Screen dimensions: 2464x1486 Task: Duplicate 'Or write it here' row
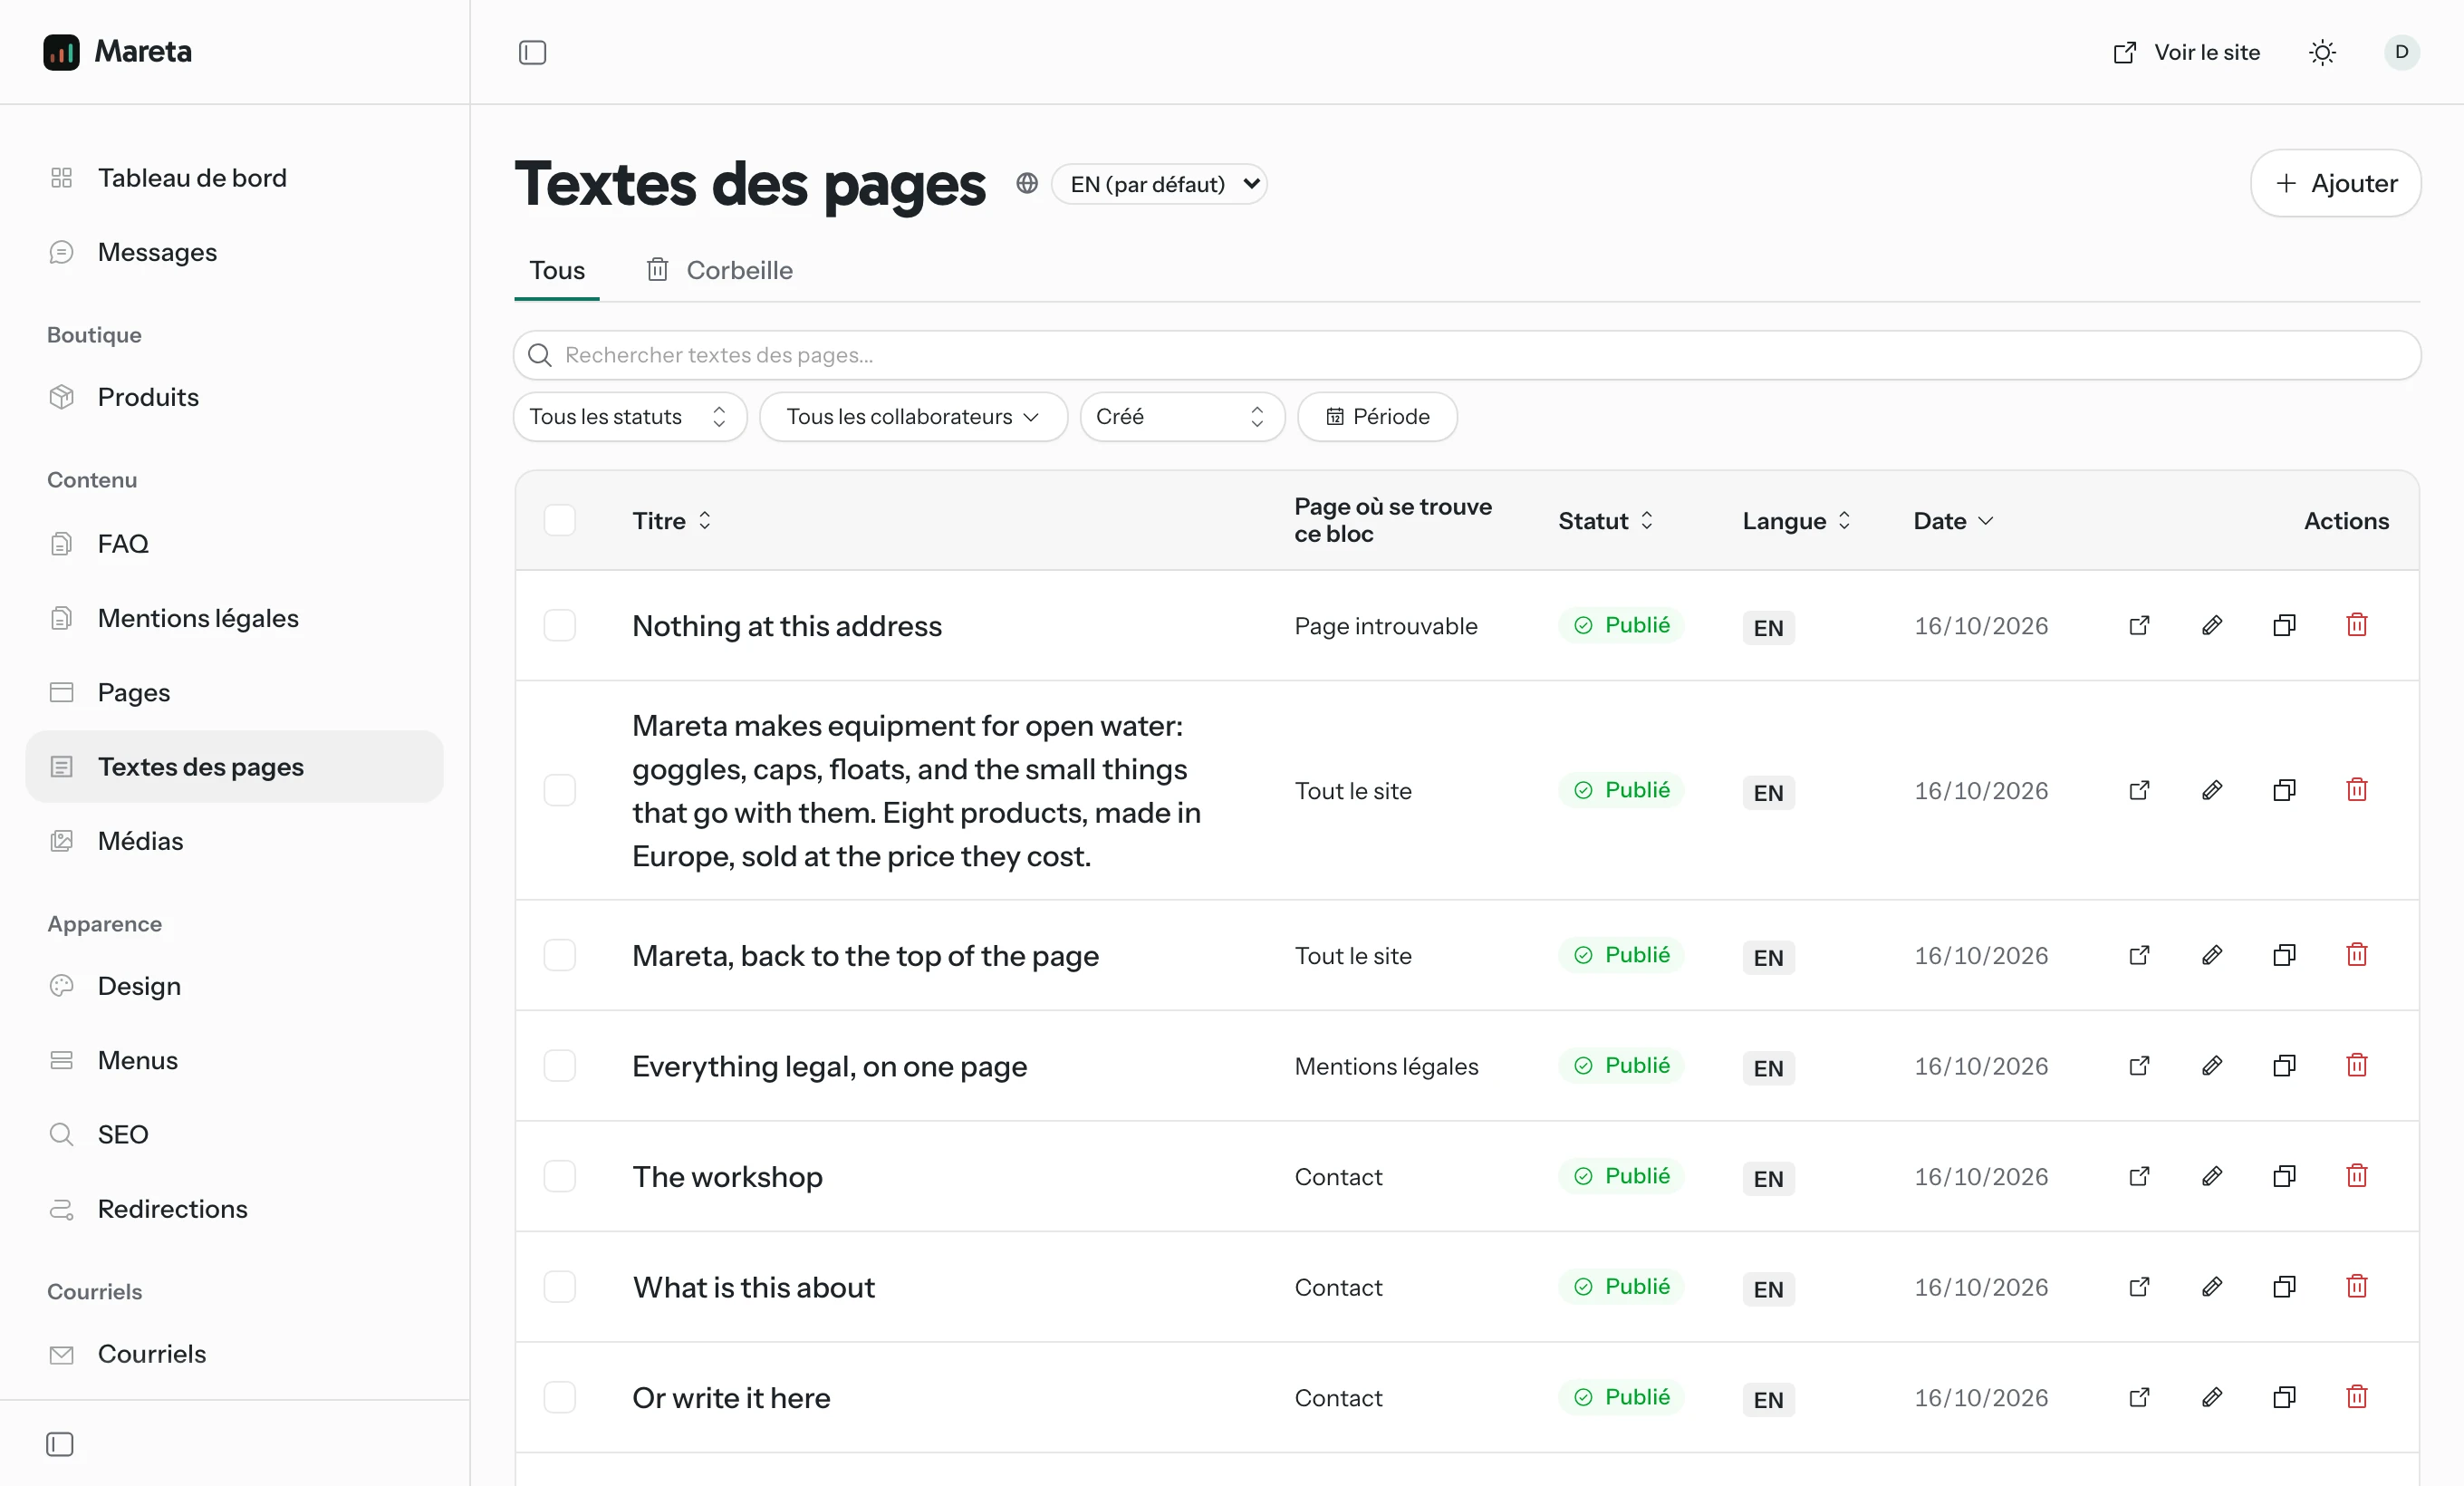(2284, 1398)
